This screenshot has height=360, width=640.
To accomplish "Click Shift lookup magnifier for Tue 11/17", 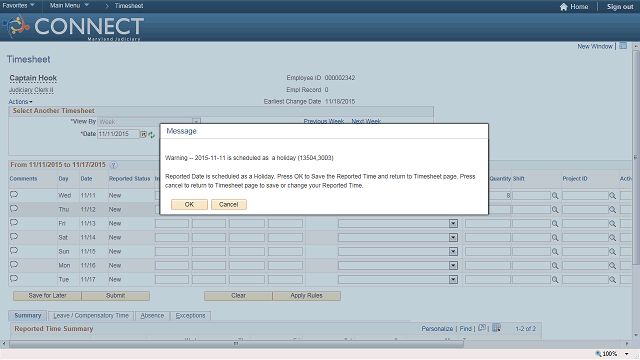I will click(555, 280).
